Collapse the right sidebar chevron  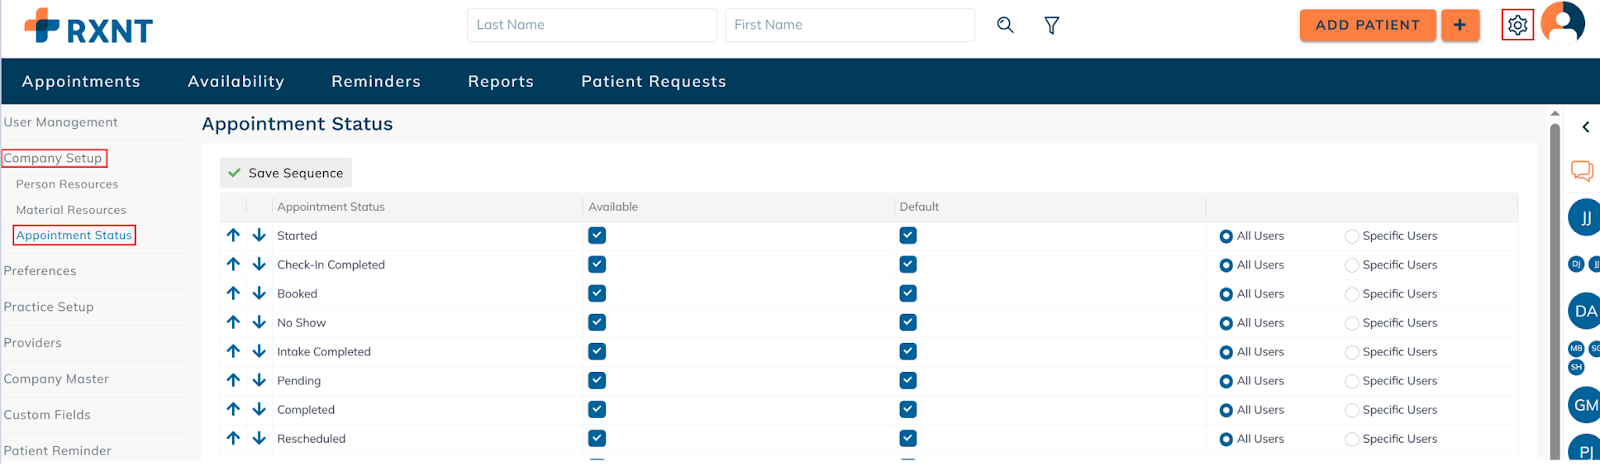(1586, 127)
